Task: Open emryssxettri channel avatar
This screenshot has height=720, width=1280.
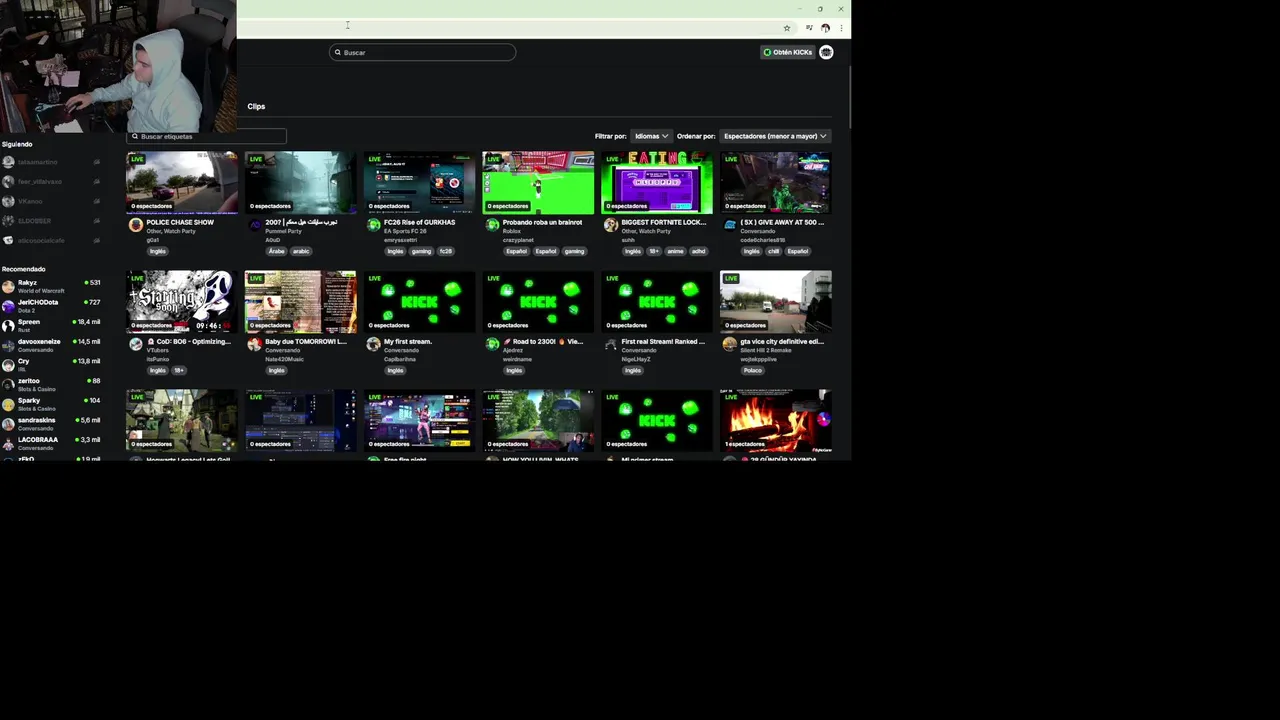Action: [373, 226]
